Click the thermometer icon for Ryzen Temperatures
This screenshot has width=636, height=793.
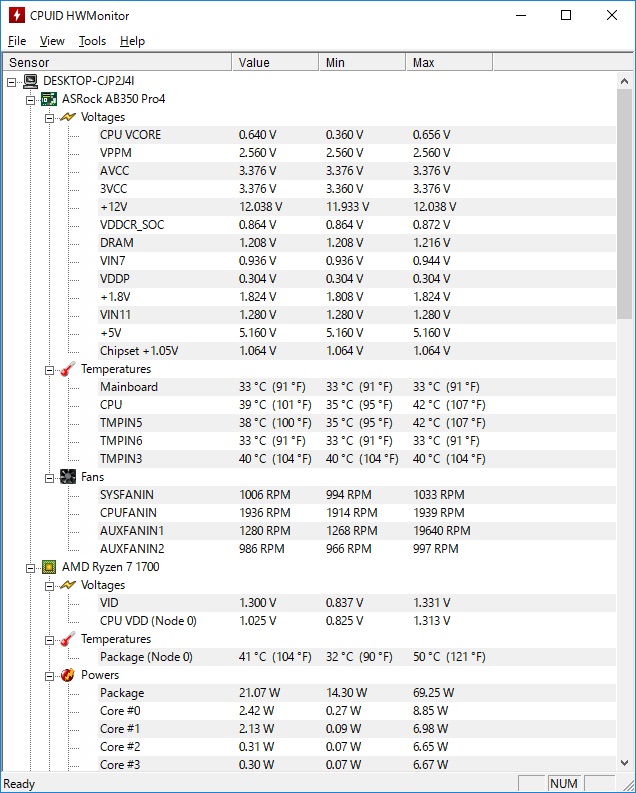(x=68, y=639)
